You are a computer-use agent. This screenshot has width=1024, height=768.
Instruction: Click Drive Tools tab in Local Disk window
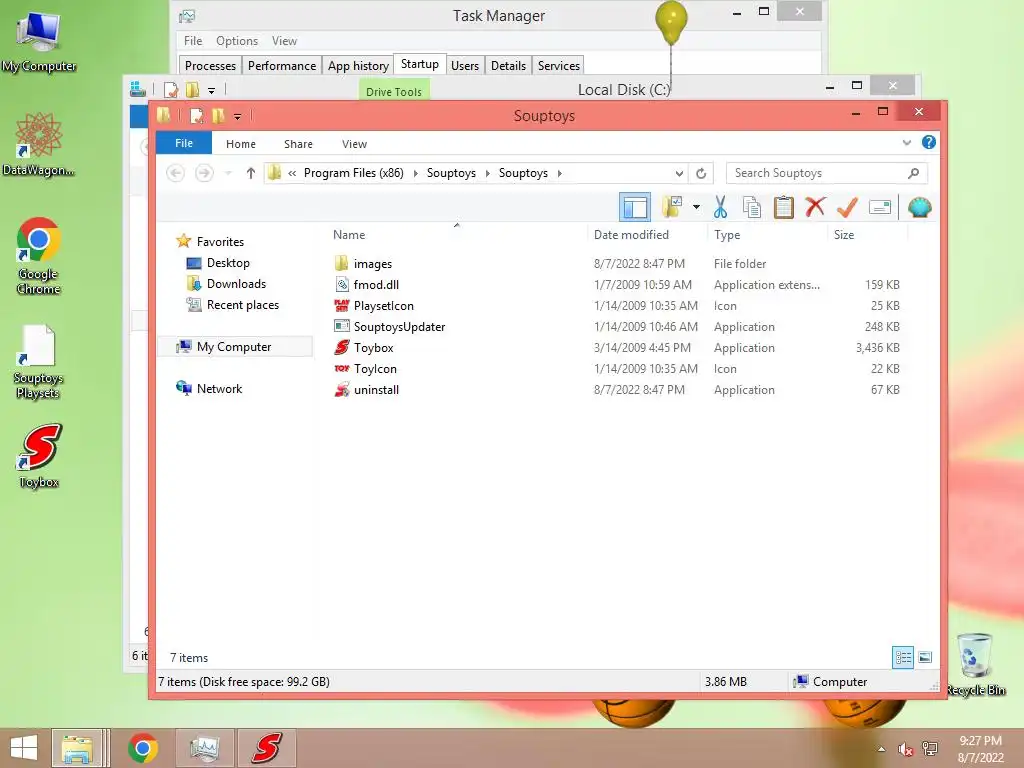(x=393, y=90)
